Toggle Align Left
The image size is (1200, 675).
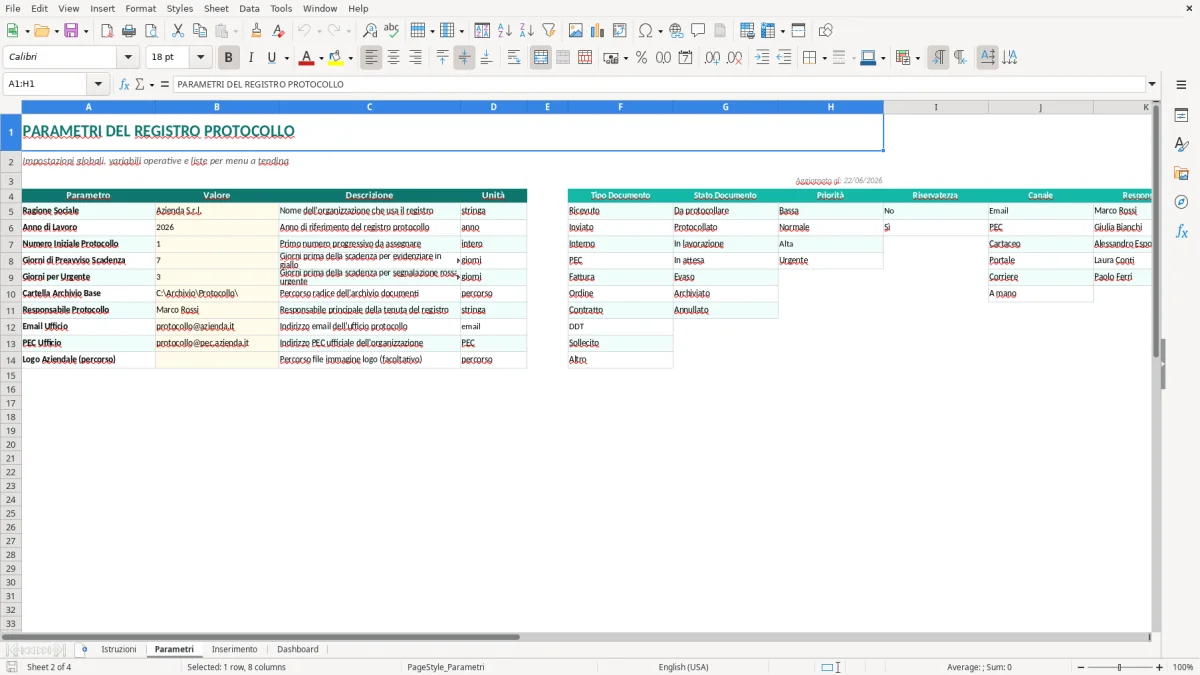coord(372,58)
